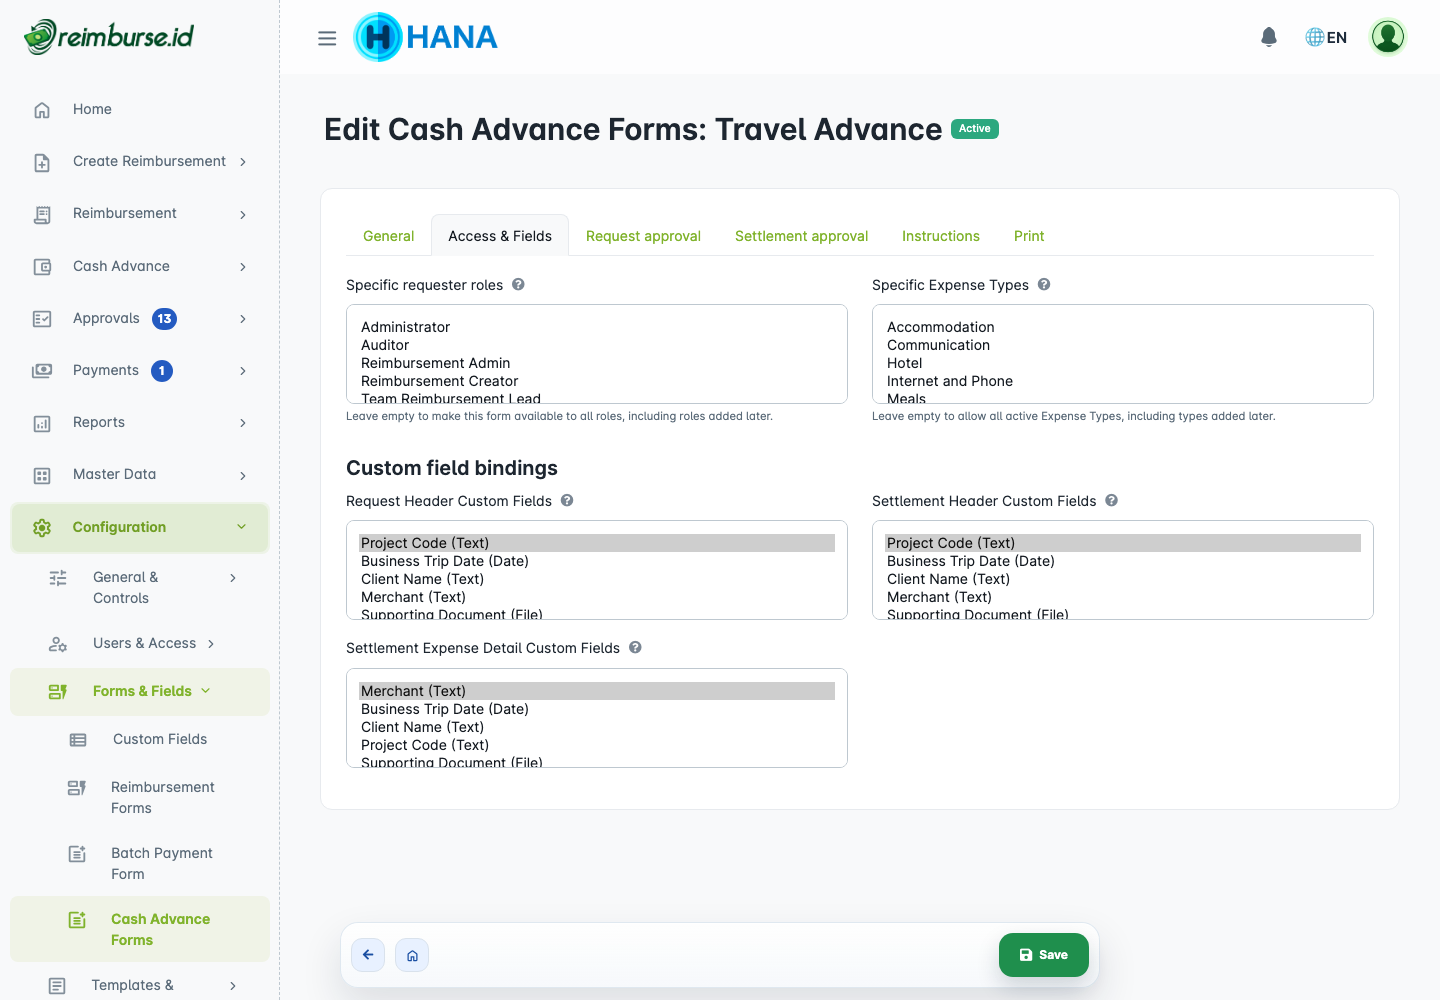Select Reimbursement Creator role
The width and height of the screenshot is (1440, 1000).
[x=597, y=381]
